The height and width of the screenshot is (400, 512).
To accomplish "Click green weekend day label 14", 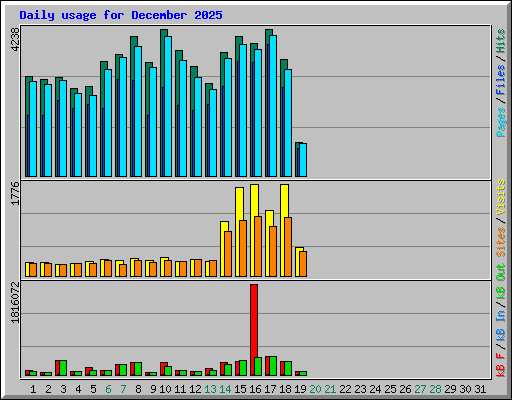I will [x=225, y=389].
